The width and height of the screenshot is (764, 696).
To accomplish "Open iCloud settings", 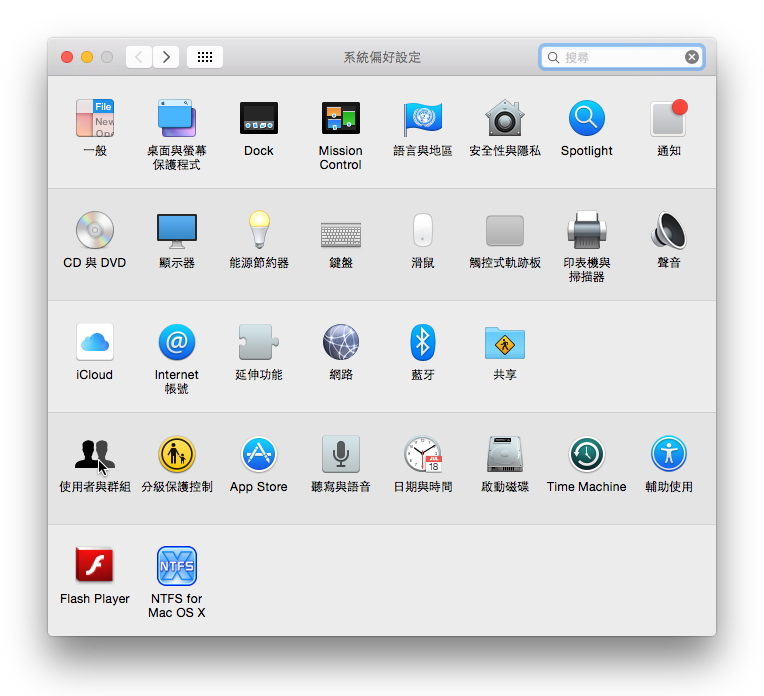I will [94, 343].
